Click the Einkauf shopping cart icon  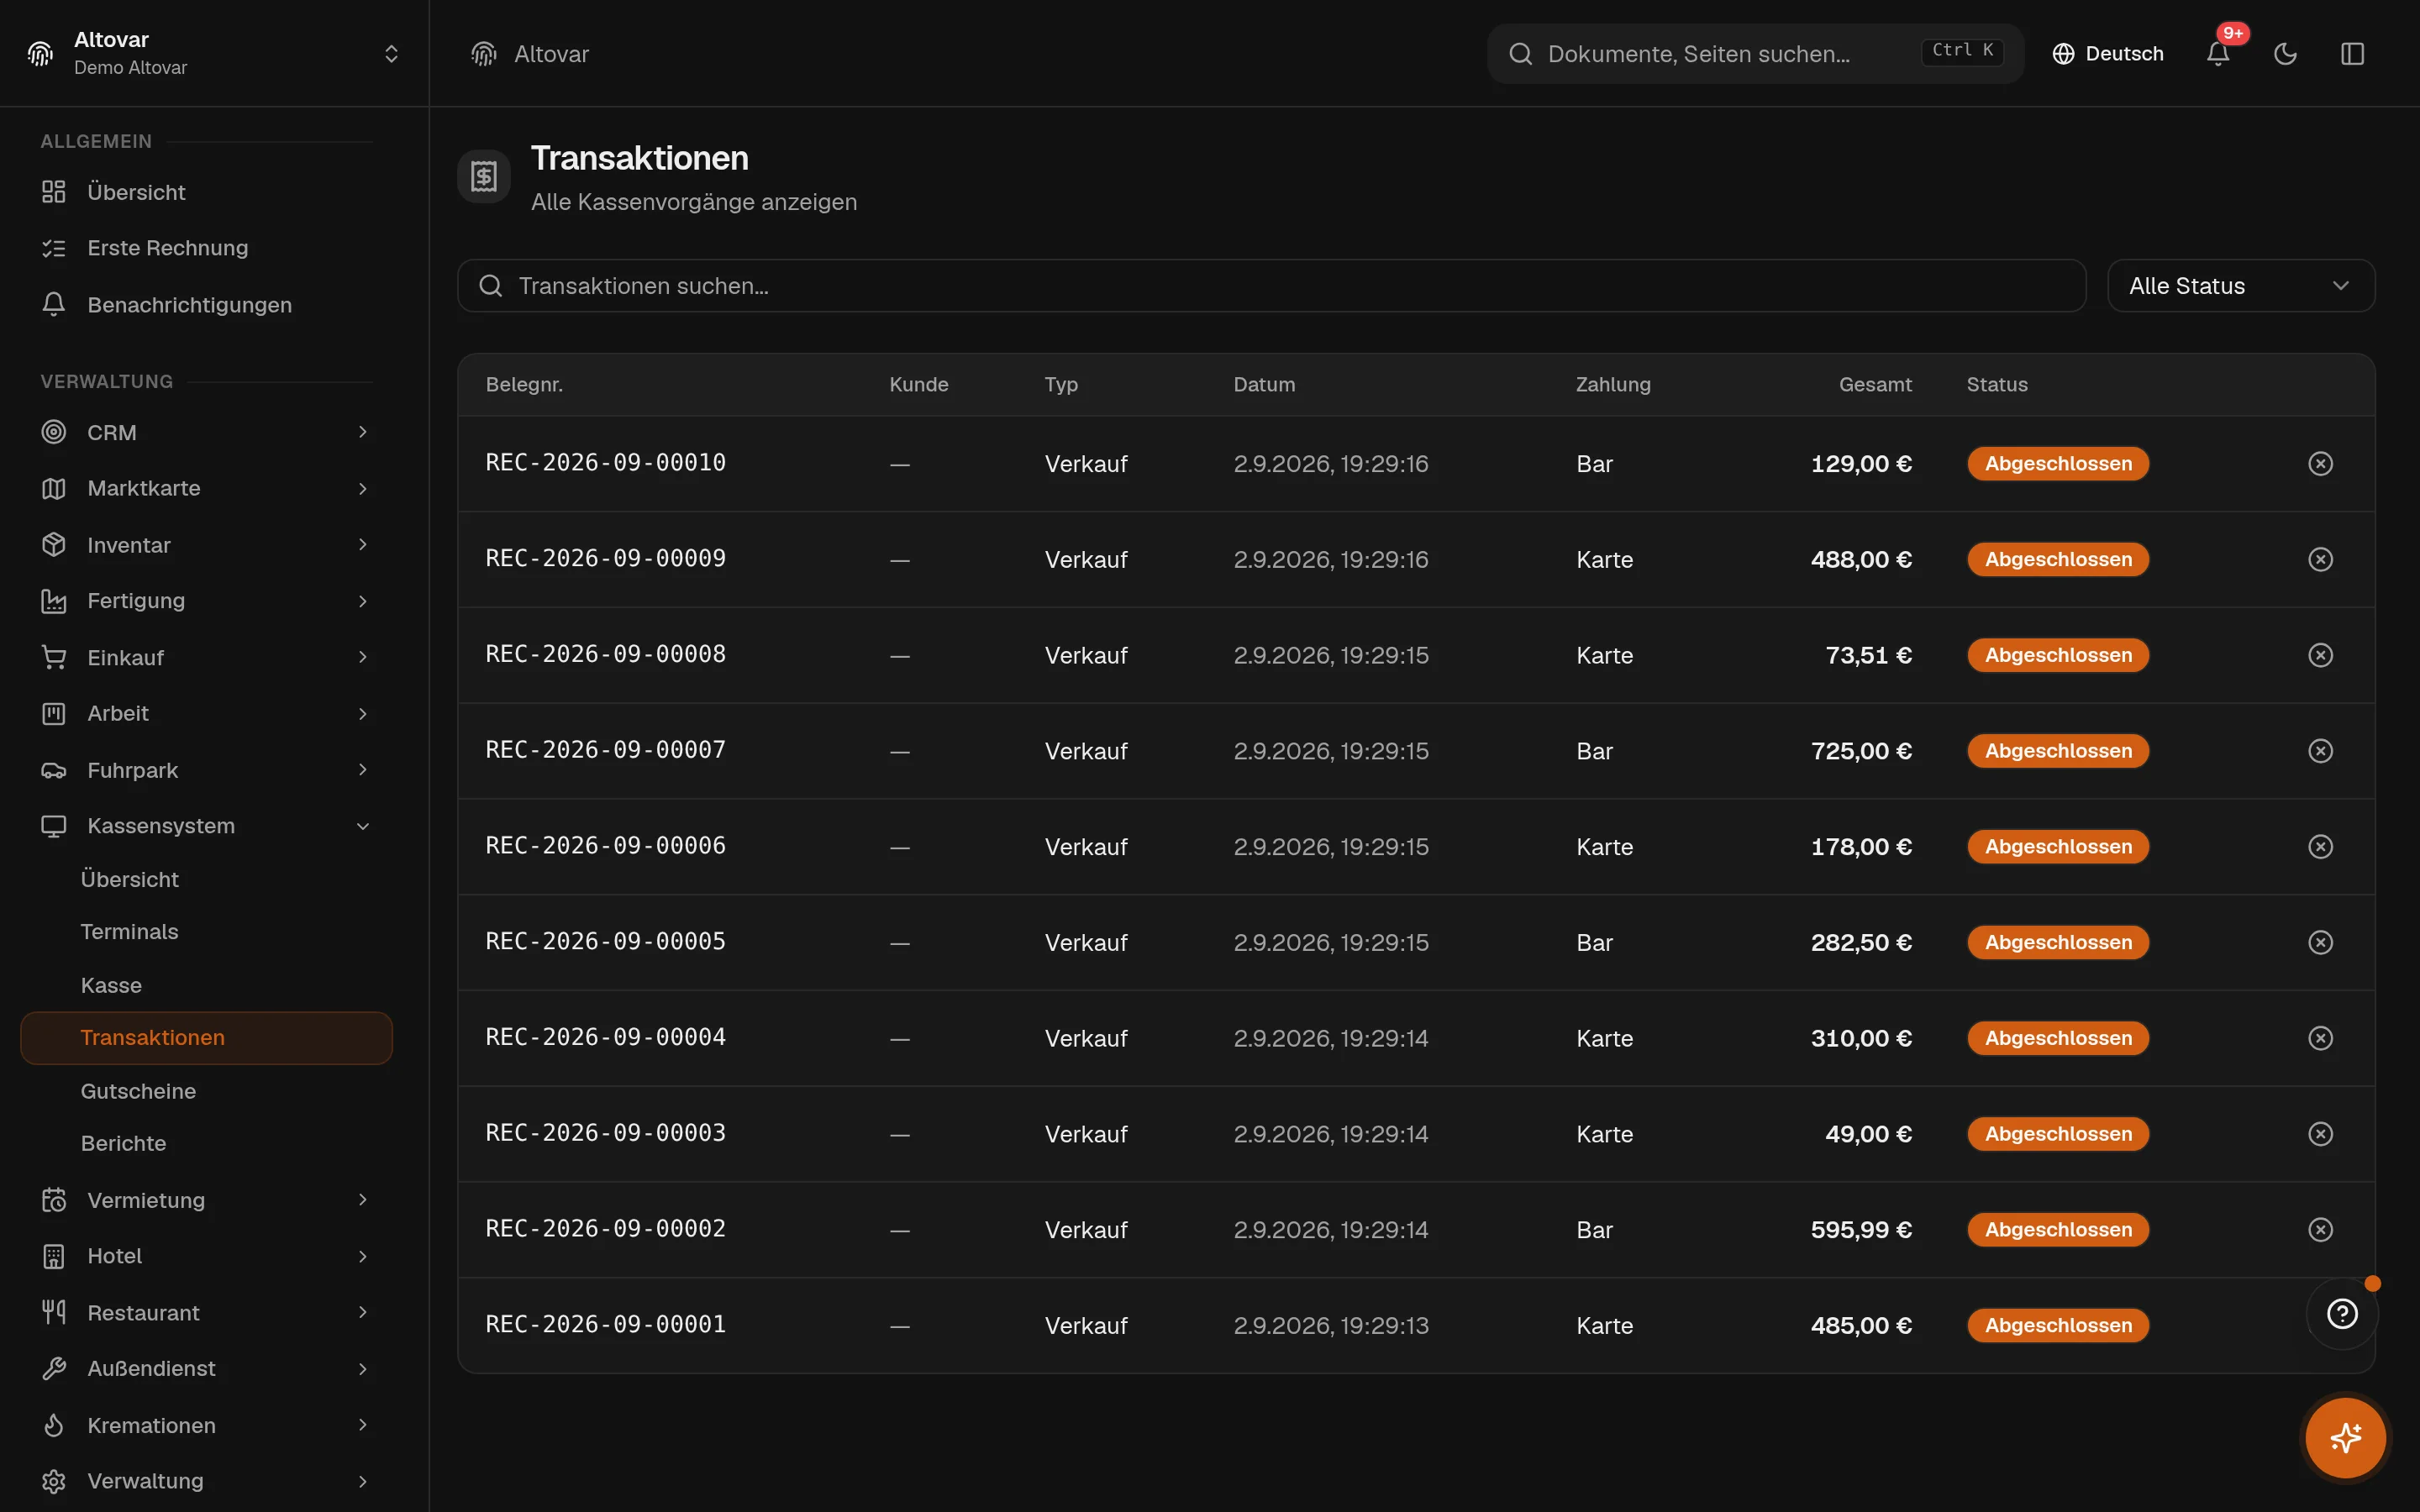click(54, 657)
